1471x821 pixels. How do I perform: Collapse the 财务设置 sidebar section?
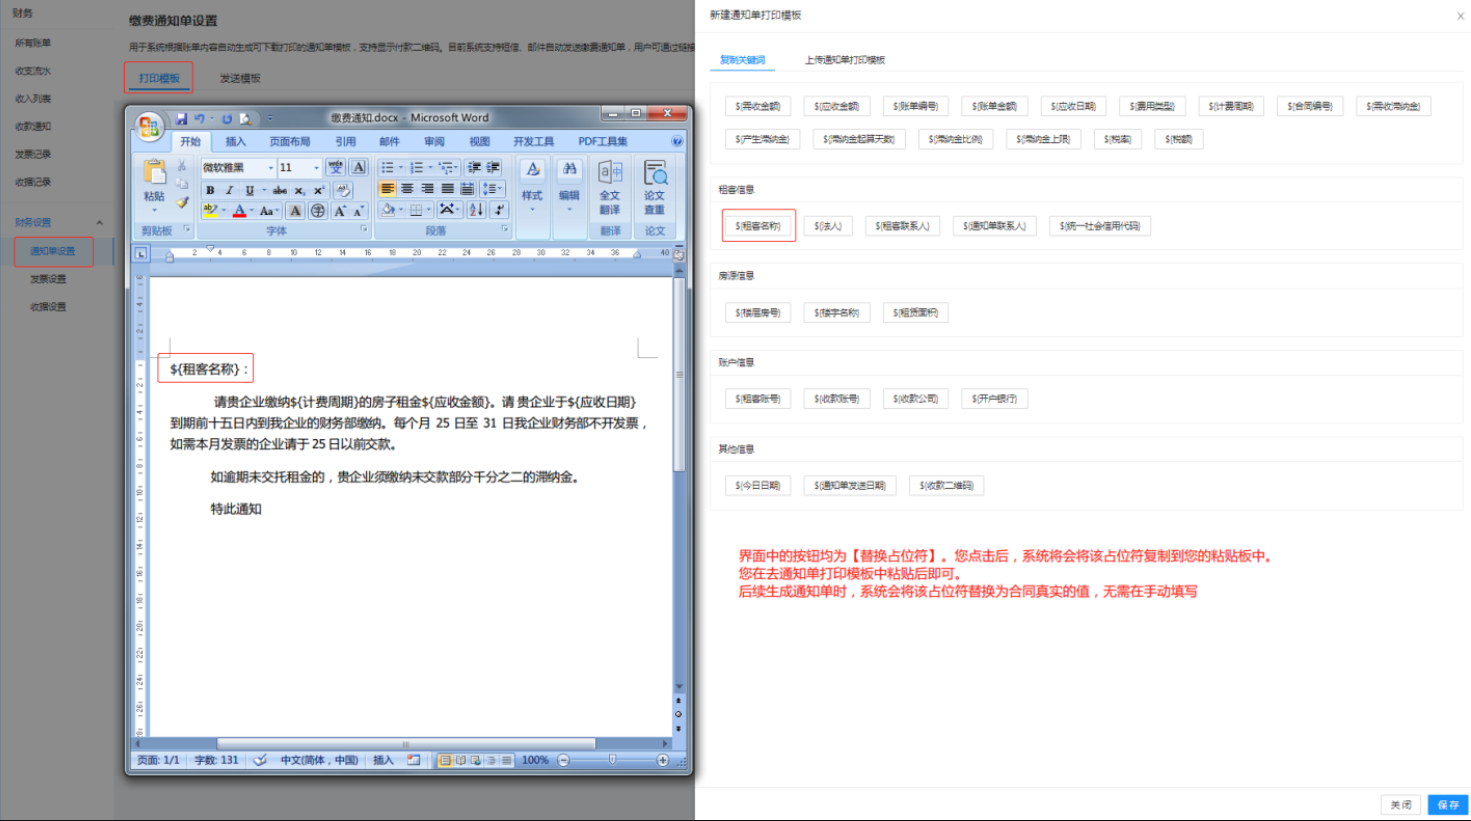tap(99, 222)
